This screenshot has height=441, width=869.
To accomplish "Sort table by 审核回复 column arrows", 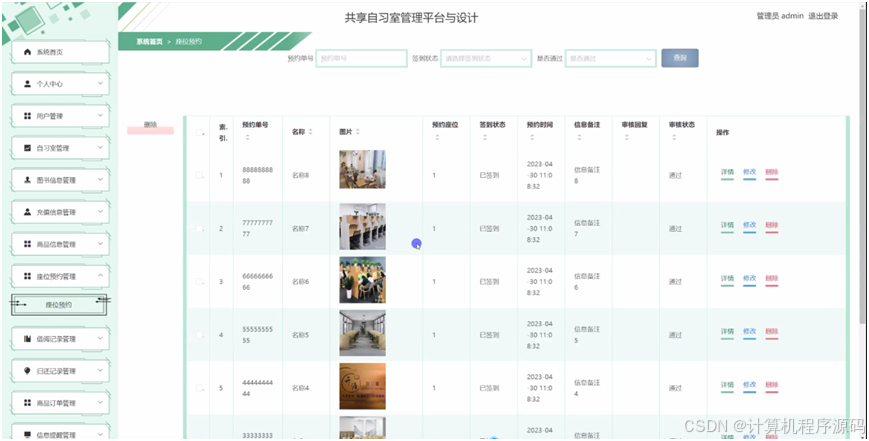I will (627, 137).
